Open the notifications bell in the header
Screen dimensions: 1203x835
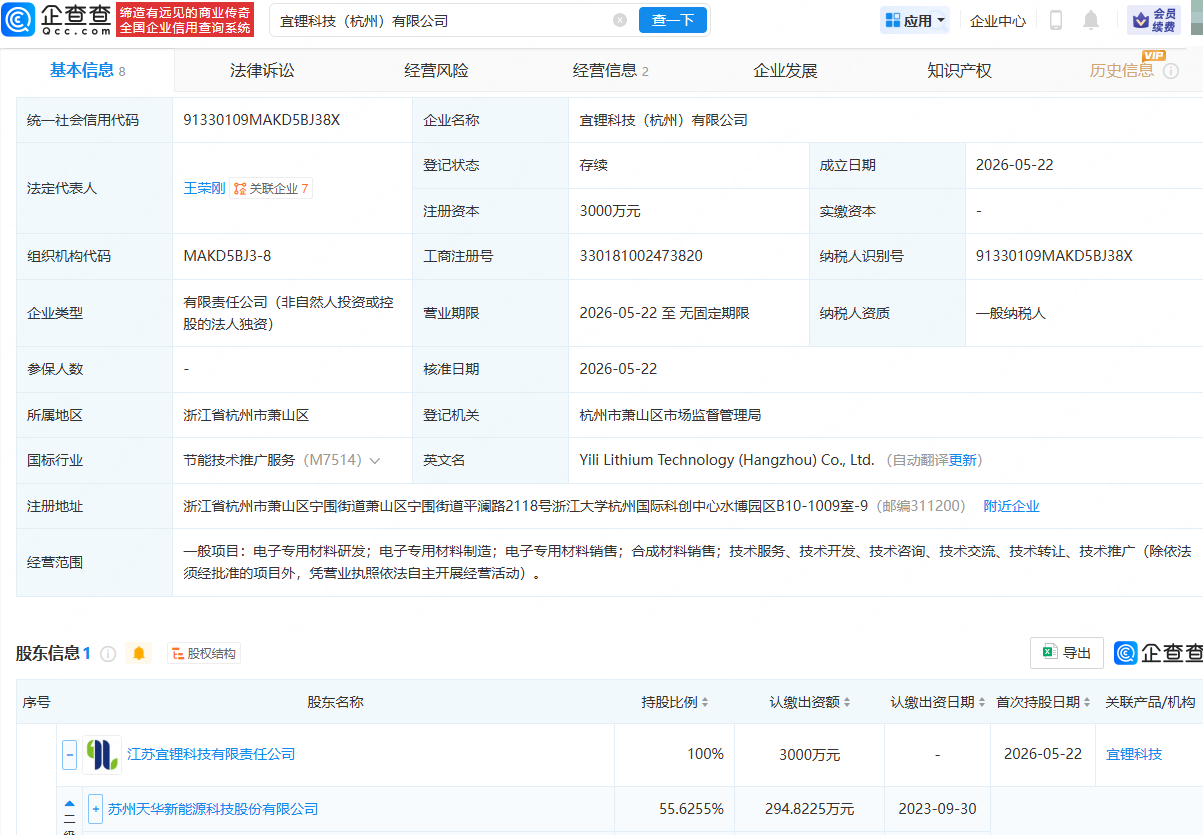[x=1091, y=20]
